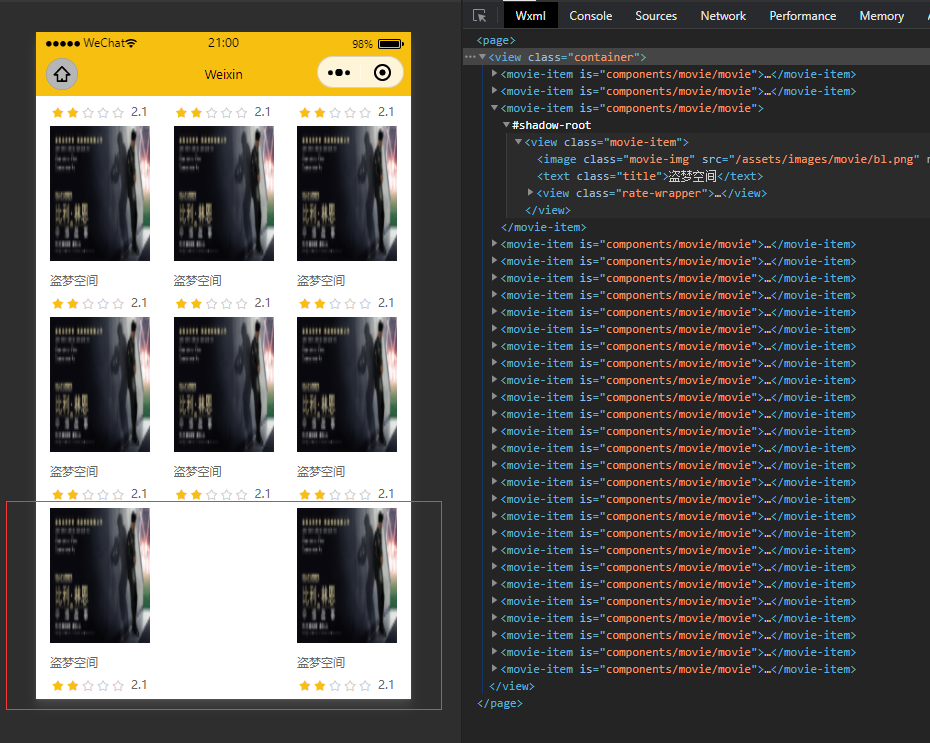
Task: Tap the Weixin title in the navigation bar
Action: pos(224,75)
